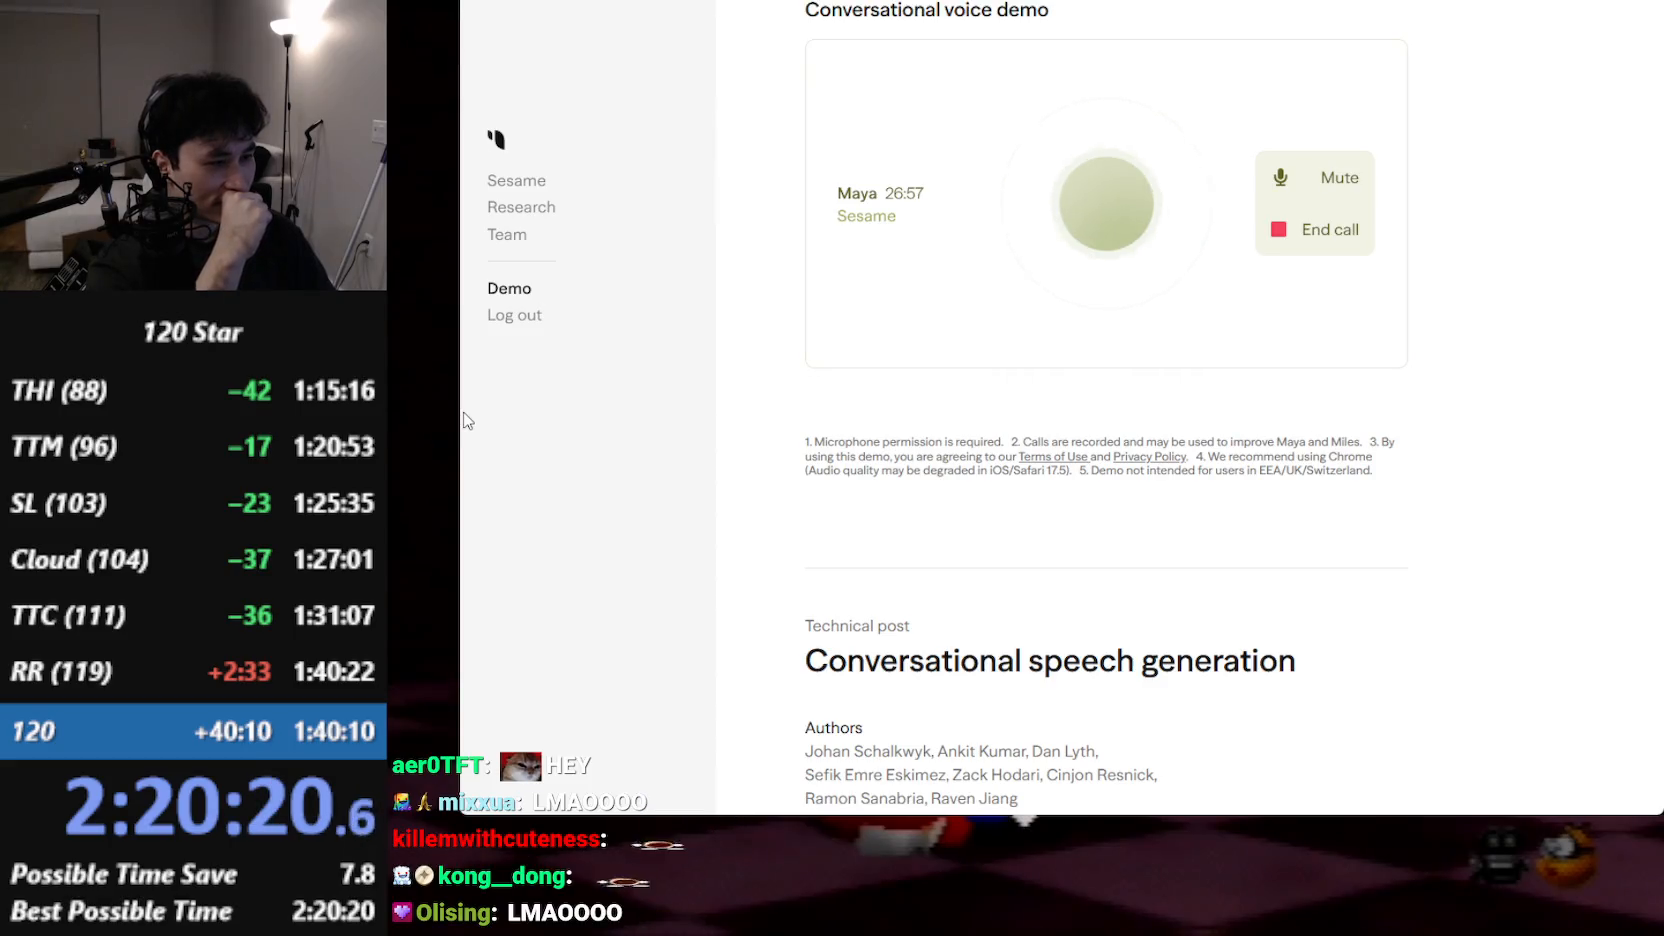
Task: Open the Team page in sidebar
Action: click(x=506, y=234)
